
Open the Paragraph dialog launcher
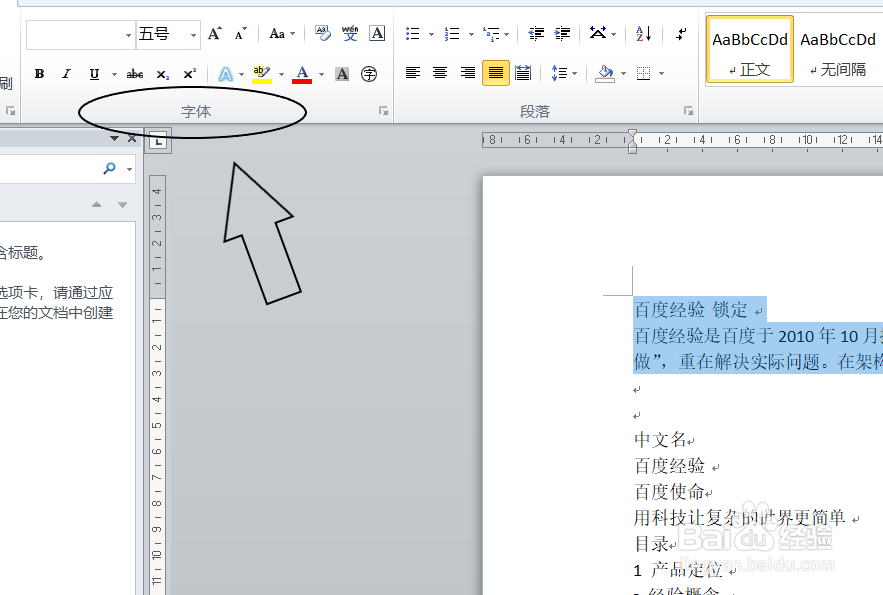coord(688,111)
